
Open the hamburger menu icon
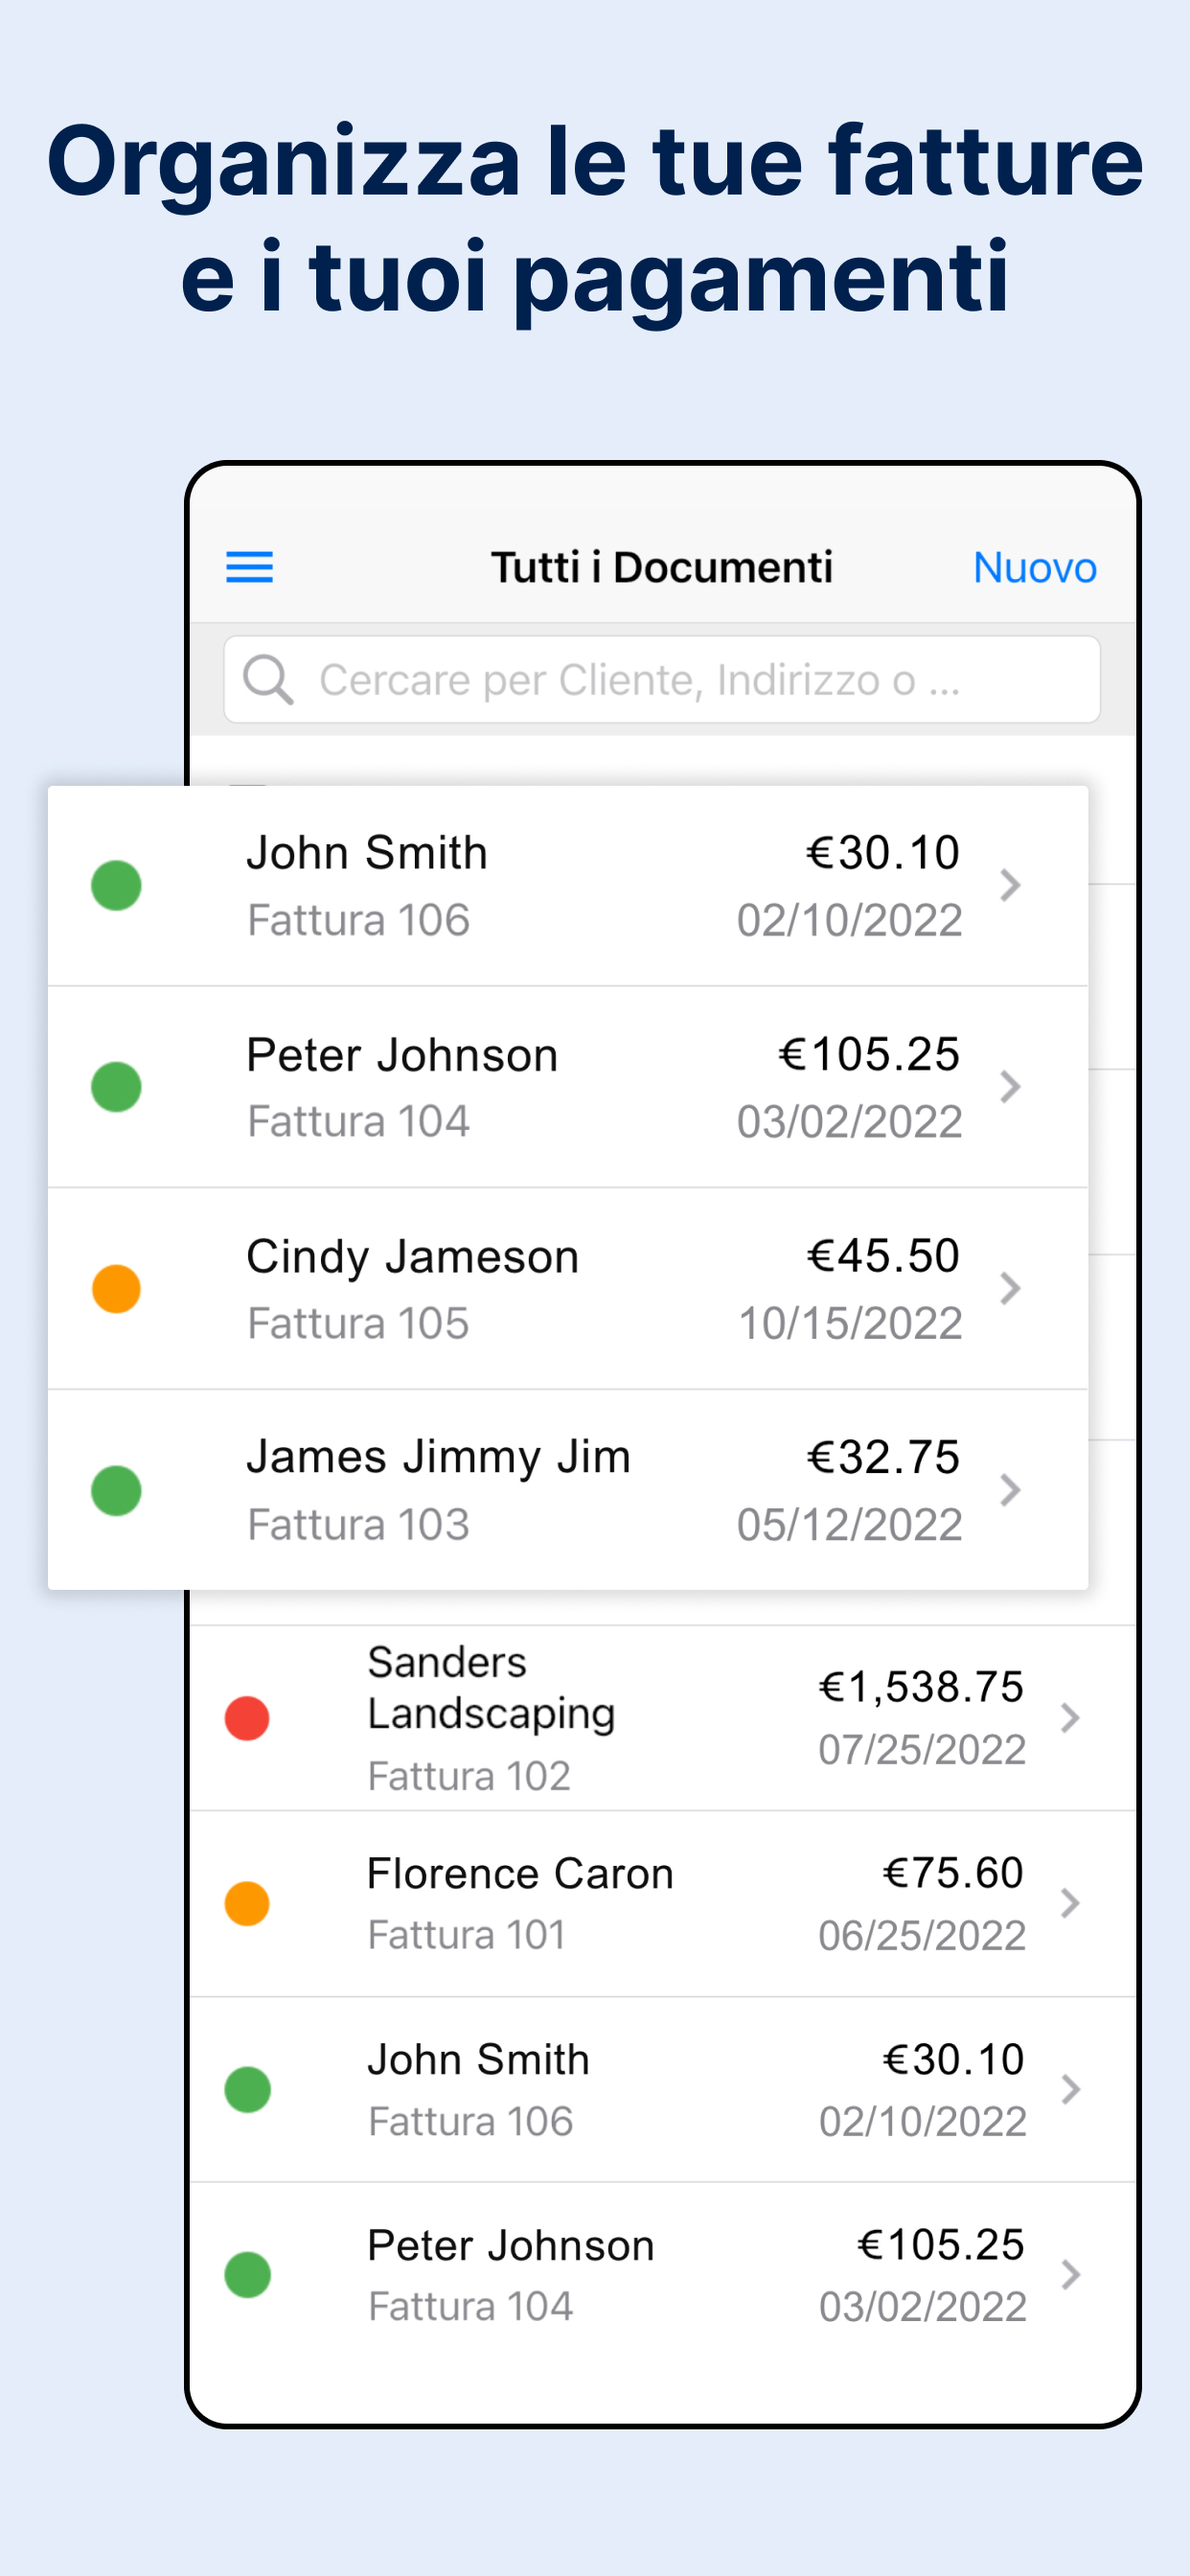point(249,567)
